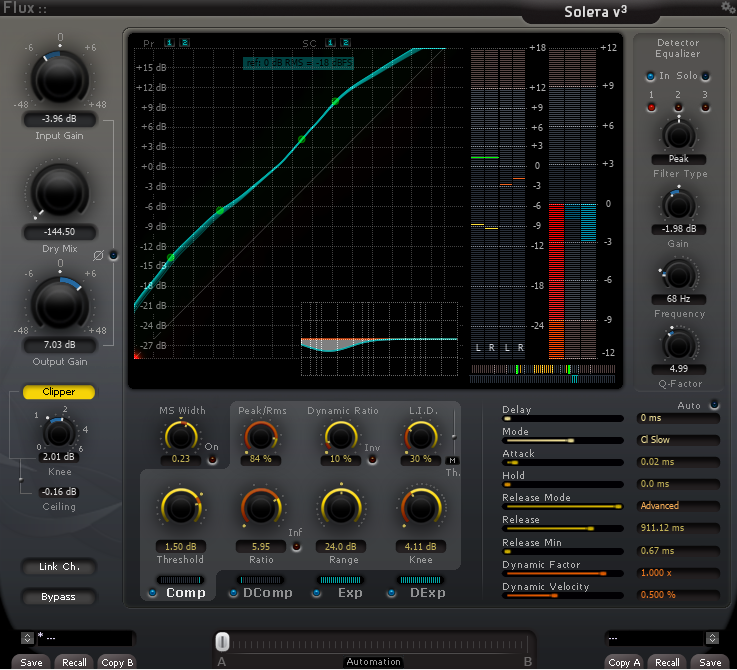737x670 pixels.
Task: Click the L.I.D. threshold vertical slider
Action: [x=454, y=431]
